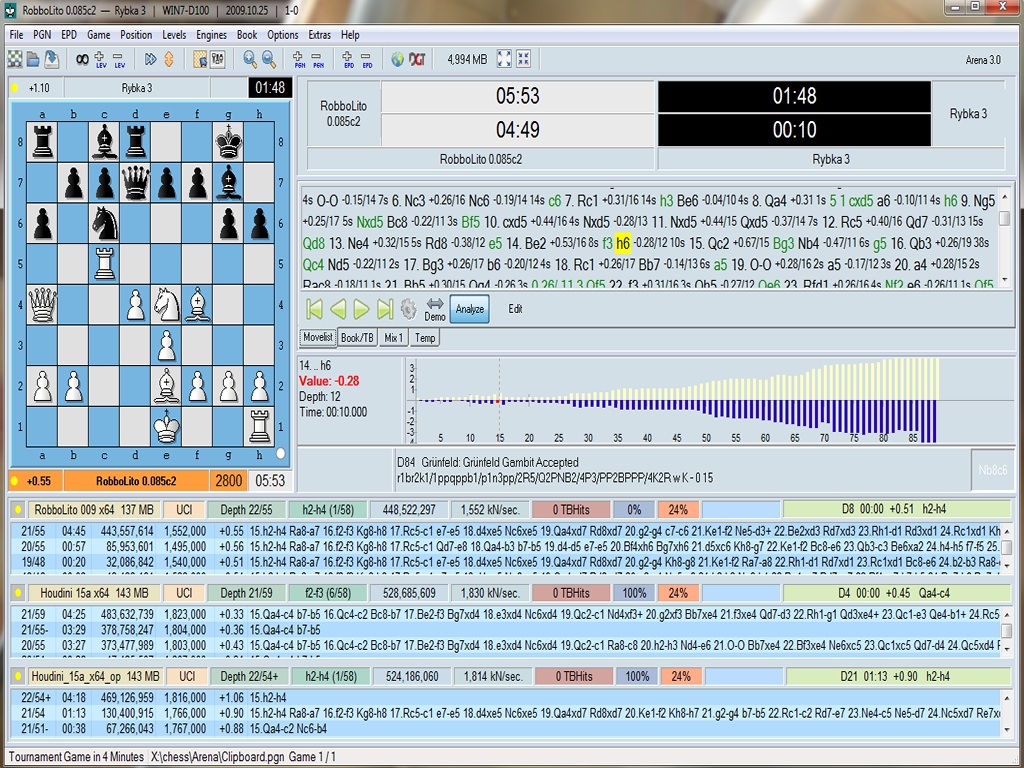The width and height of the screenshot is (1024, 768).
Task: Step forward one move with right arrow
Action: click(361, 309)
